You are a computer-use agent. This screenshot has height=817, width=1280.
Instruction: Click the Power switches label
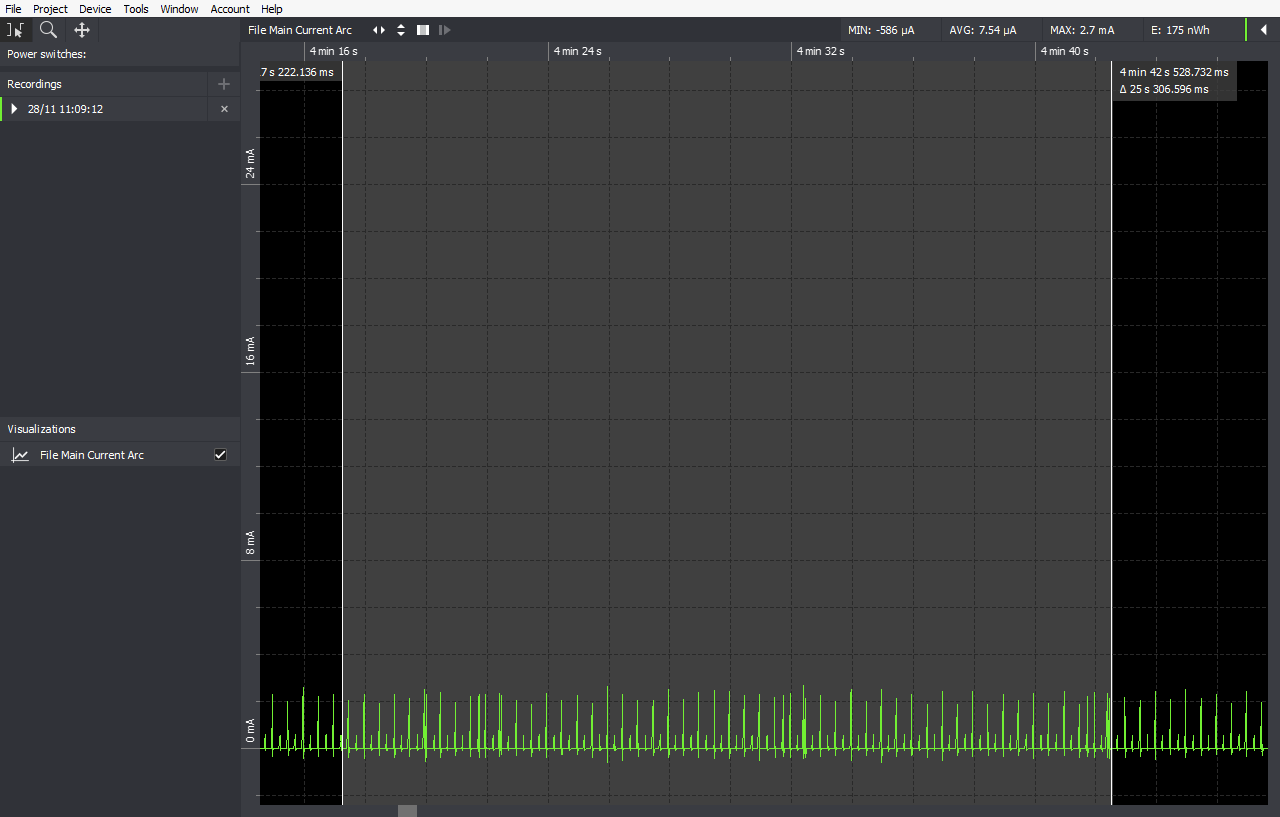46,54
